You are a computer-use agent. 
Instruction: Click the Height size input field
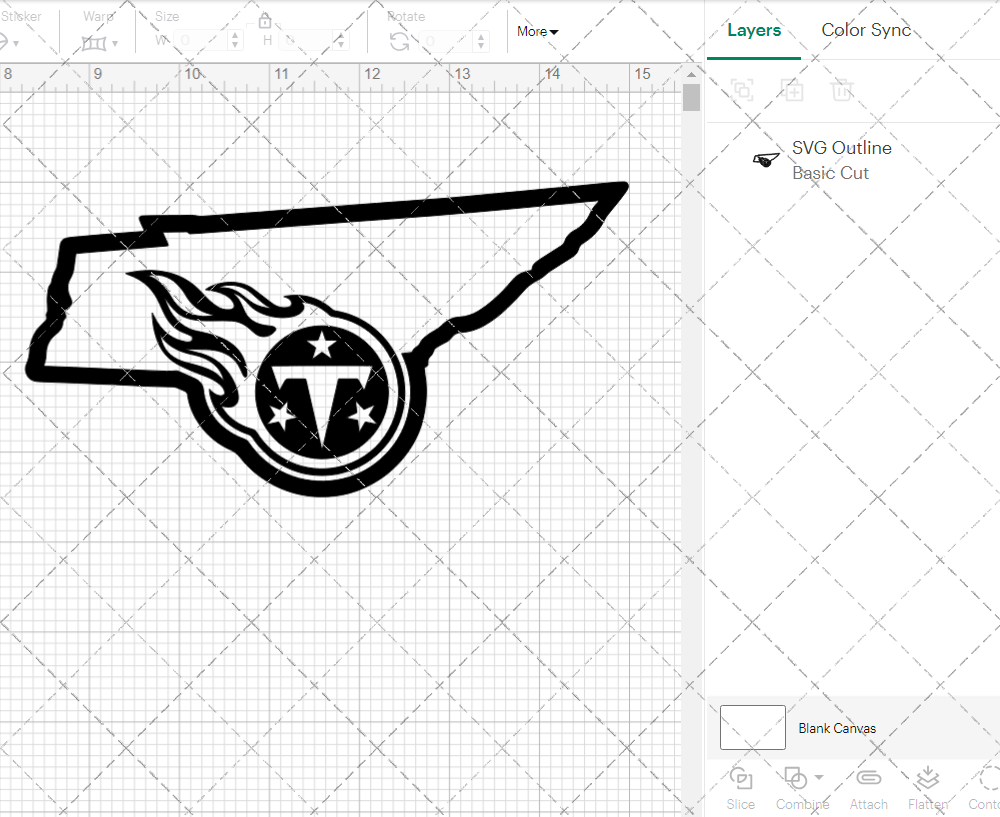click(307, 41)
